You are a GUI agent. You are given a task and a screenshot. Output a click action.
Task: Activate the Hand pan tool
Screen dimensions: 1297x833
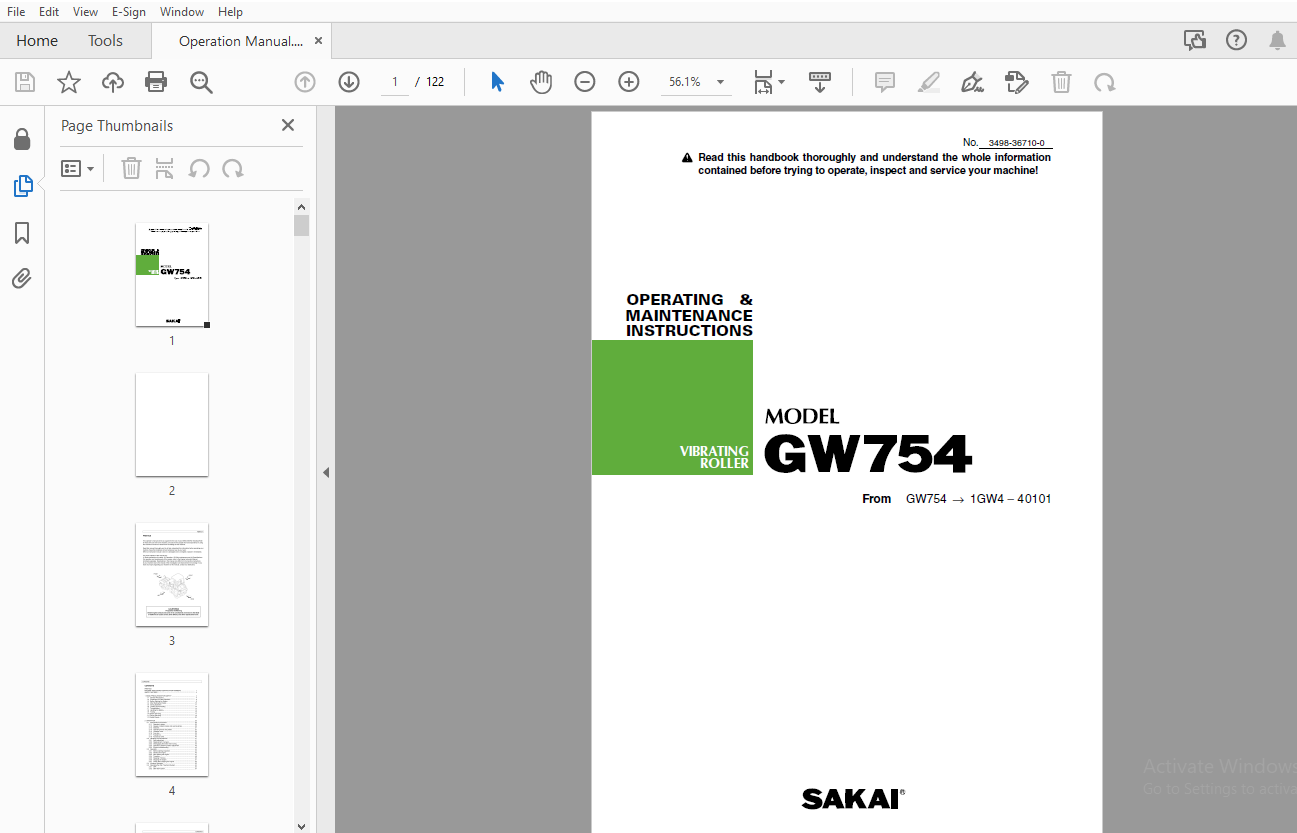coord(541,82)
